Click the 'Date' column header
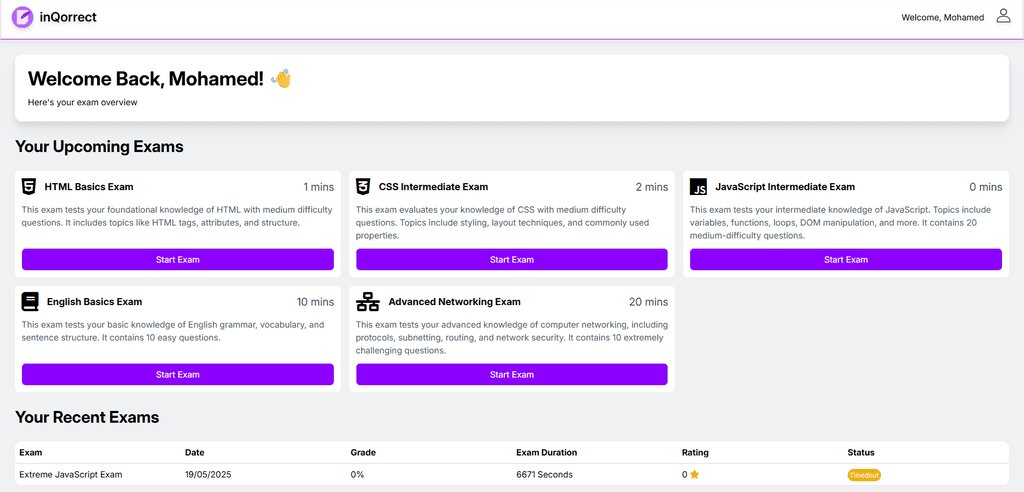Image resolution: width=1024 pixels, height=492 pixels. [195, 452]
